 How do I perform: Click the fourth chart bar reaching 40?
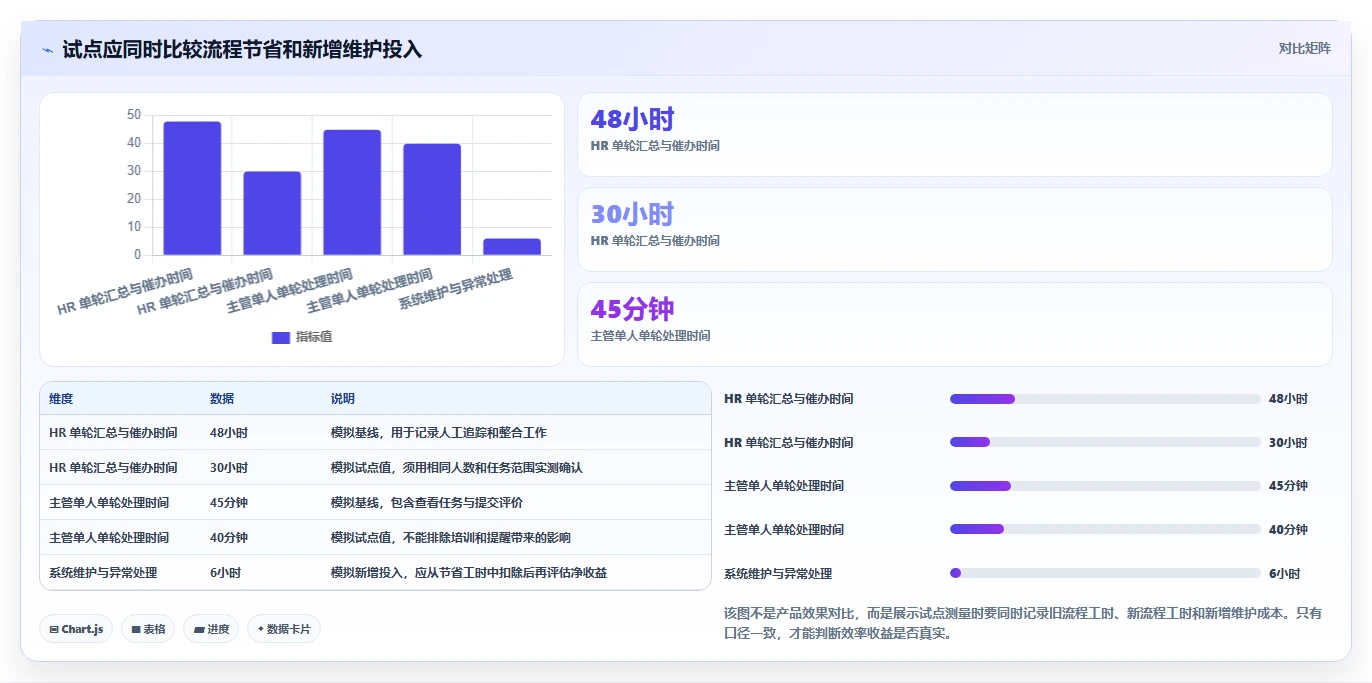point(432,199)
